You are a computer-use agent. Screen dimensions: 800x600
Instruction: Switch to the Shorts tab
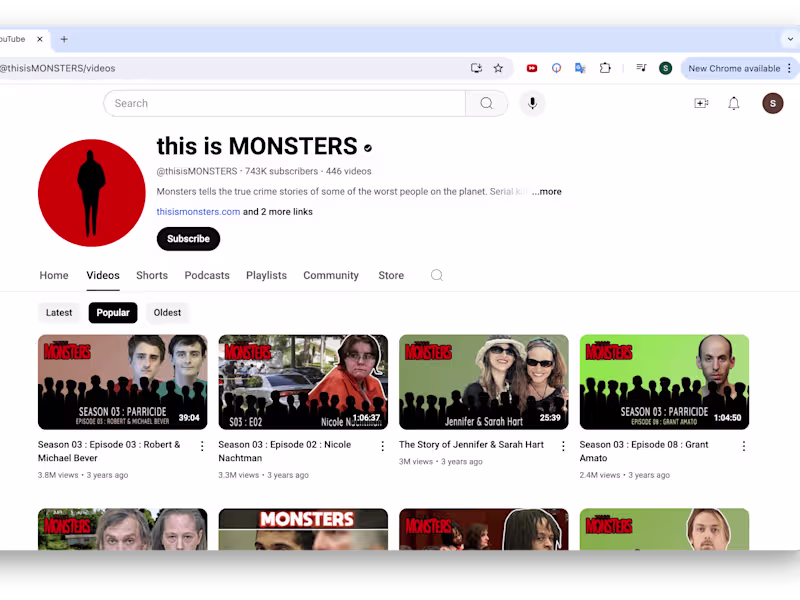(151, 275)
